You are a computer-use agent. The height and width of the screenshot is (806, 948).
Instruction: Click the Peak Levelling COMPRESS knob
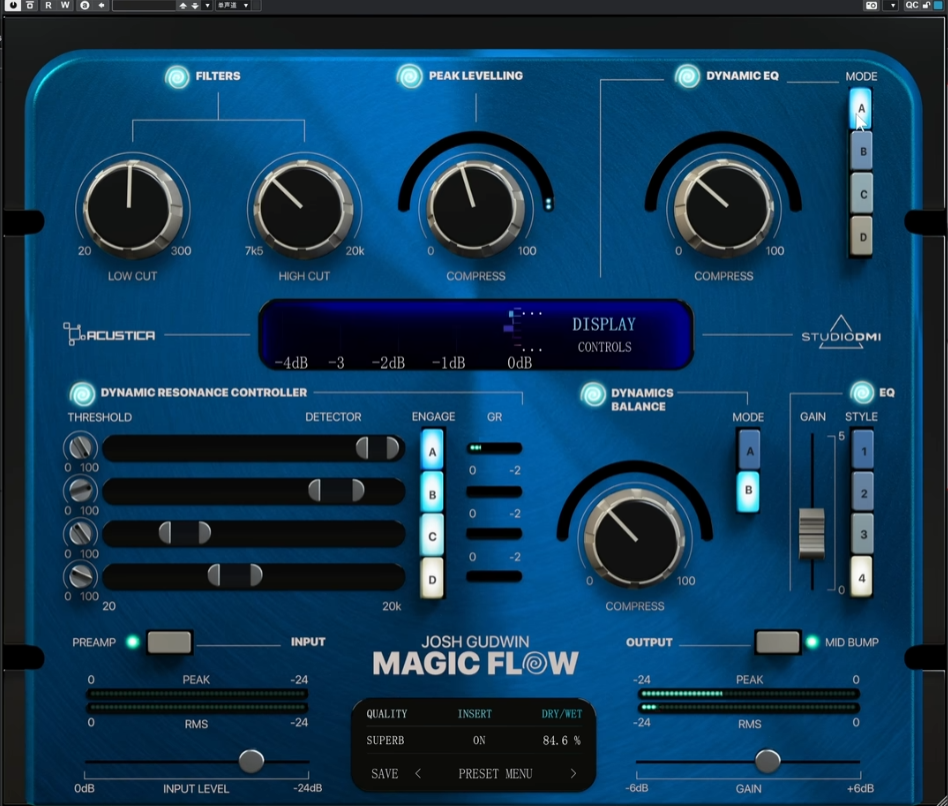[x=476, y=208]
